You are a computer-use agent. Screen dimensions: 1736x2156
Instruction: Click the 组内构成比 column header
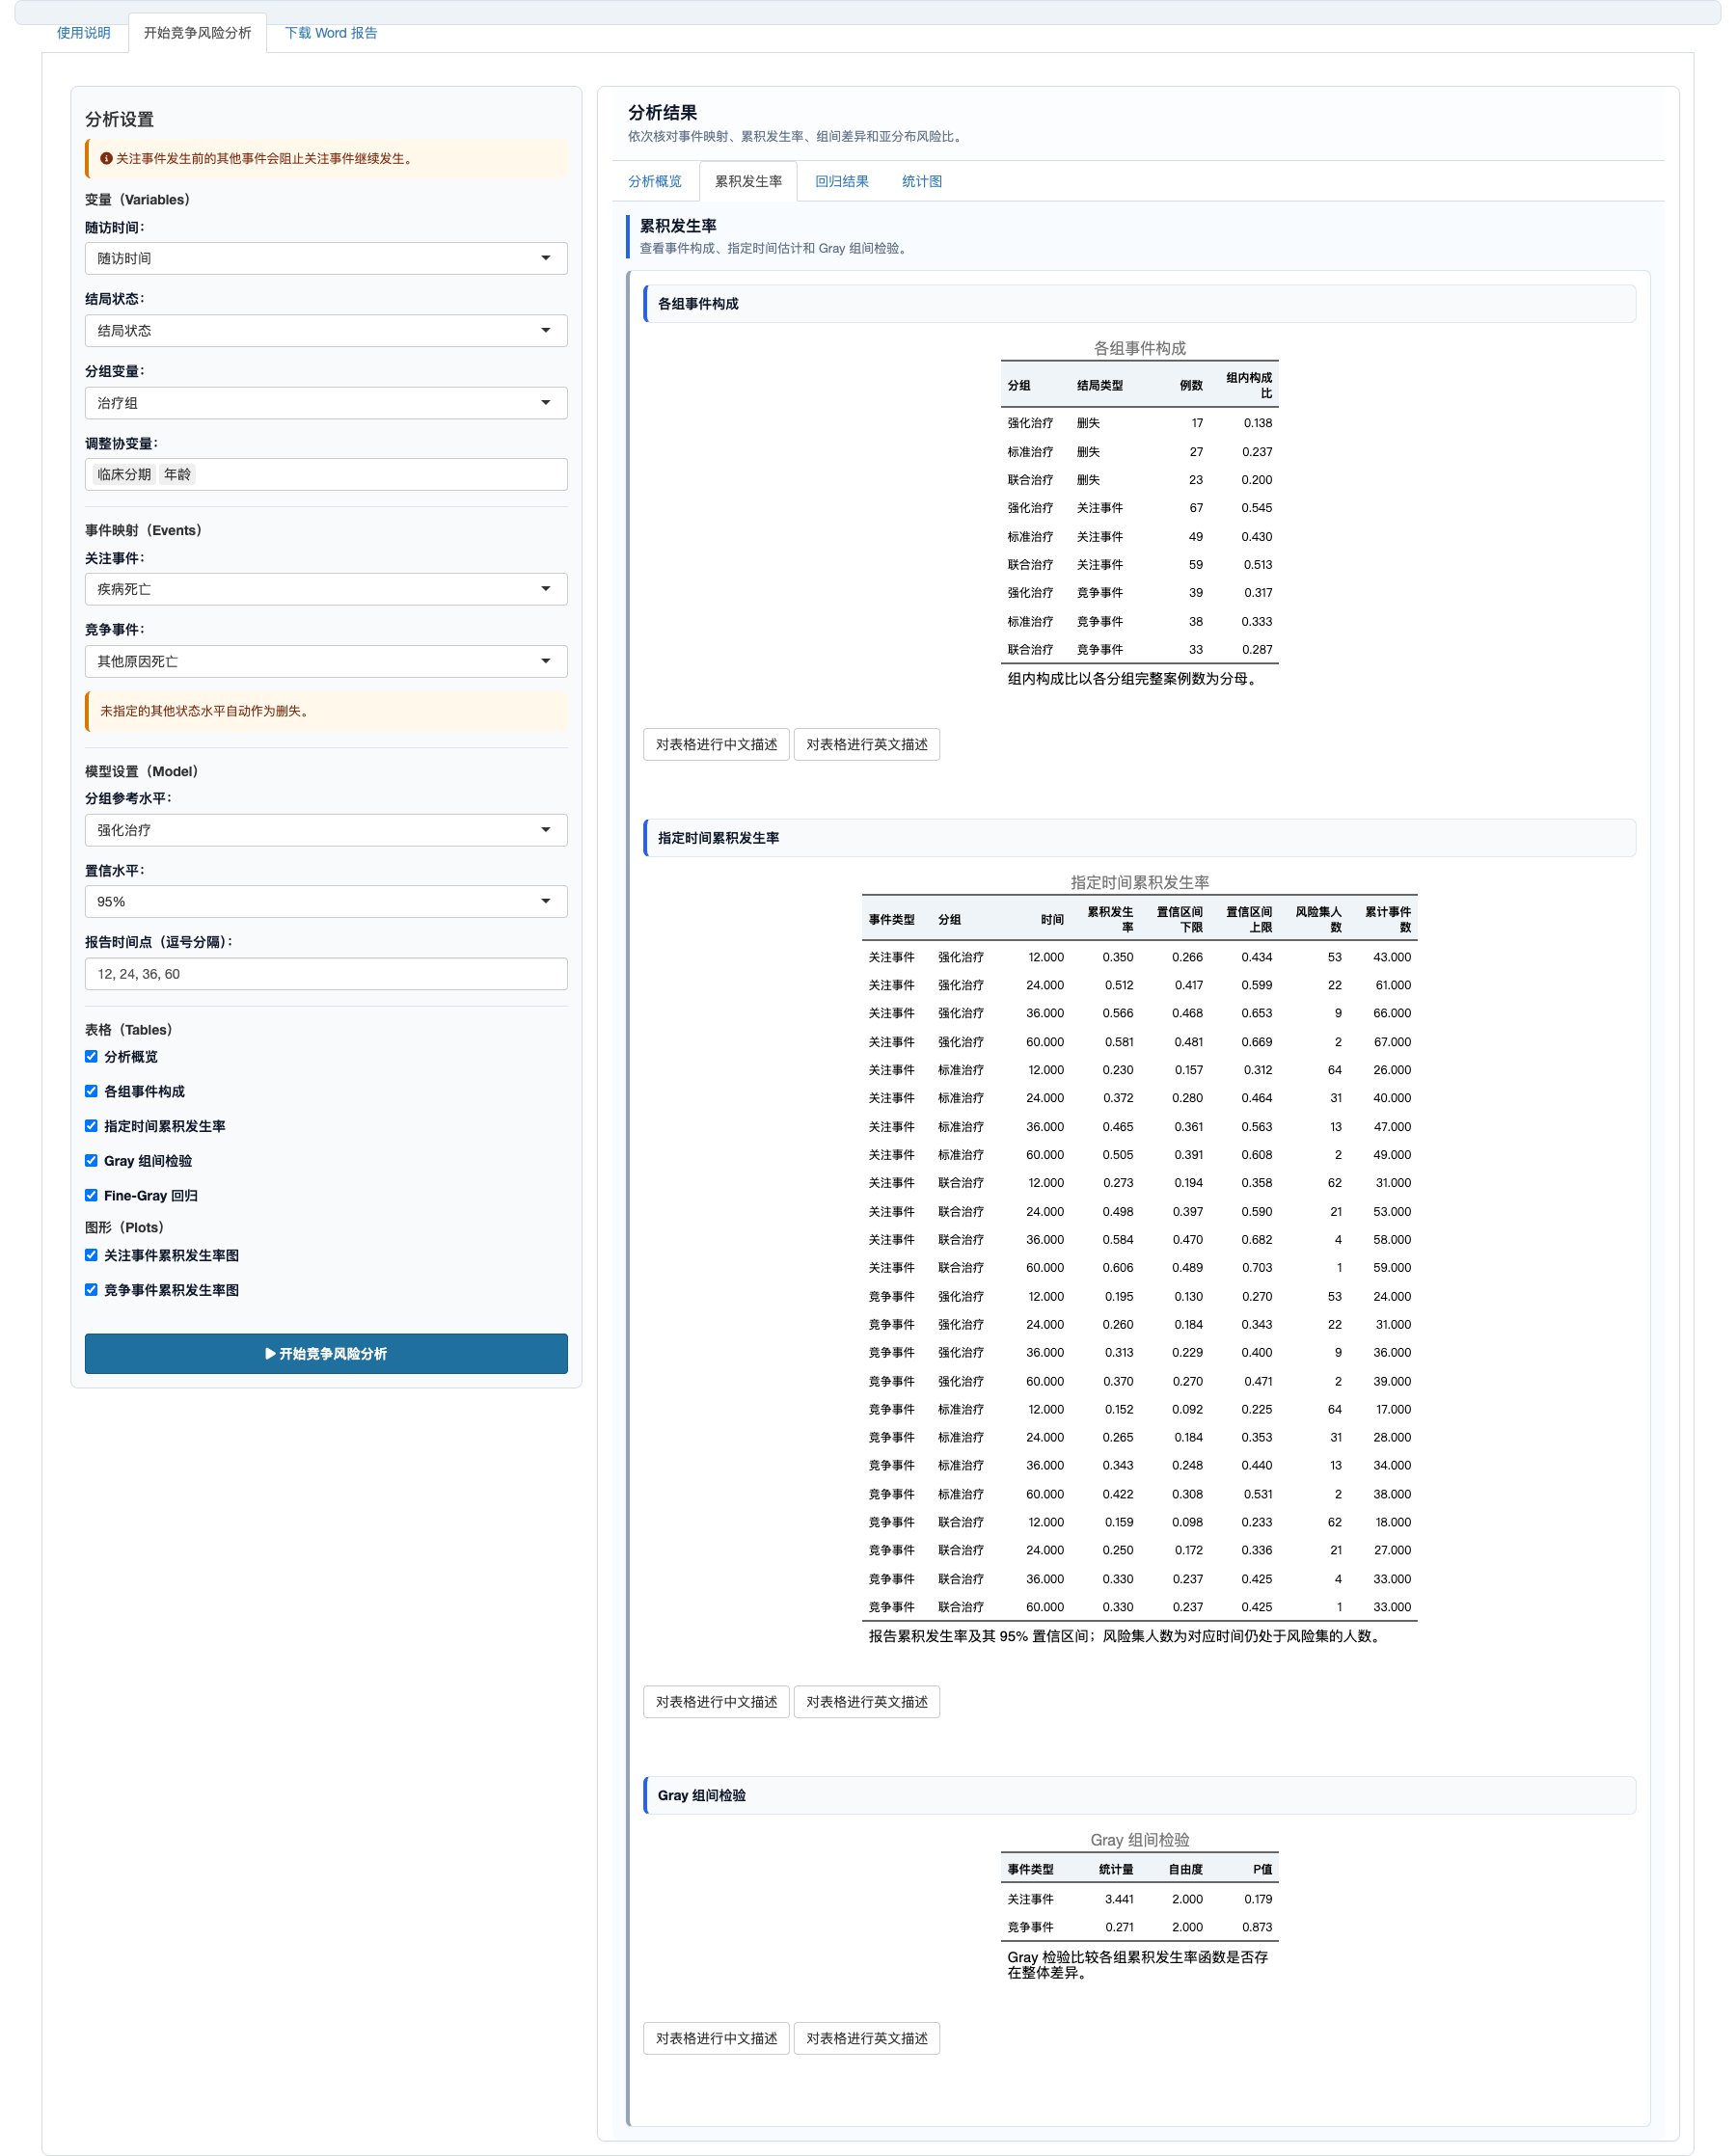1249,385
